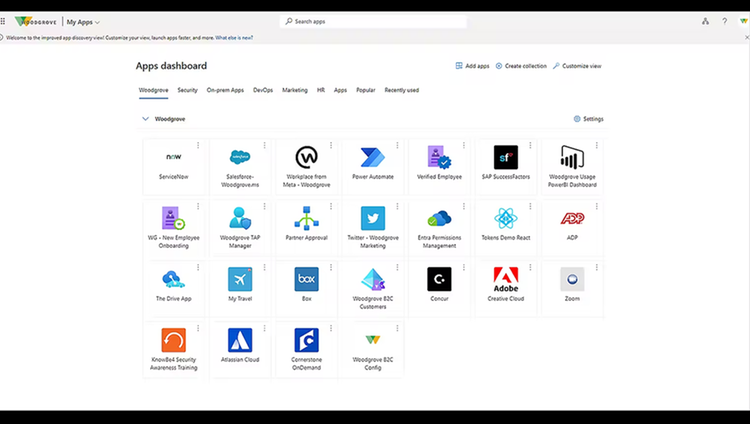This screenshot has height=424, width=750.
Task: Open the more options menu on Atlassian Cloud tile
Action: 265,328
